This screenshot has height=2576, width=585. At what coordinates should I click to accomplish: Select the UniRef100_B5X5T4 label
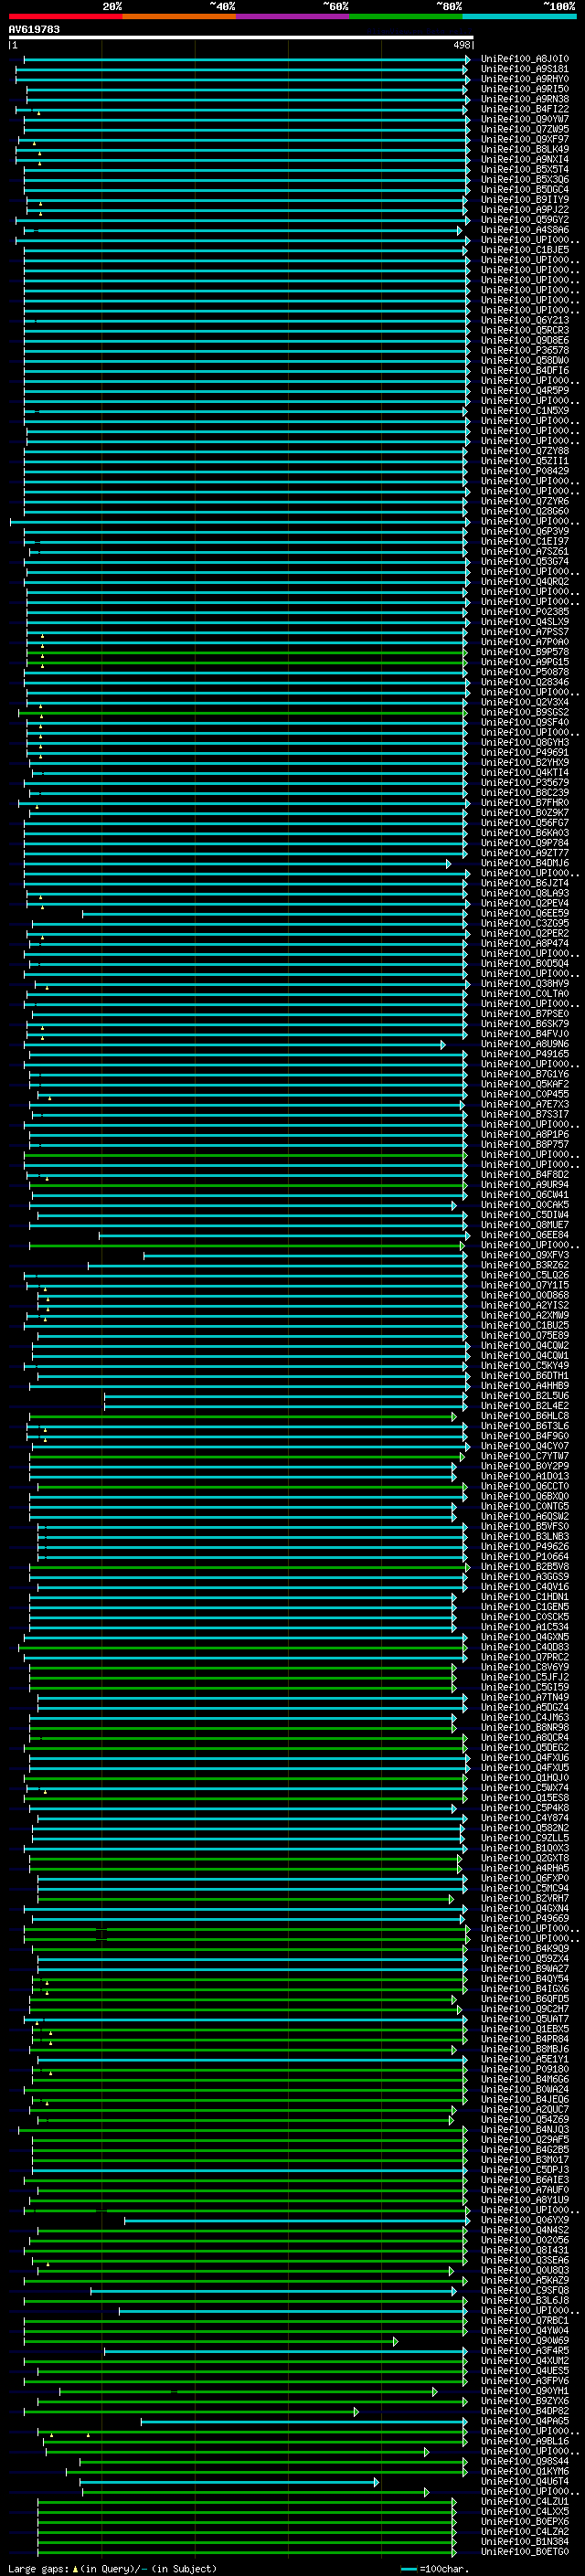[525, 169]
